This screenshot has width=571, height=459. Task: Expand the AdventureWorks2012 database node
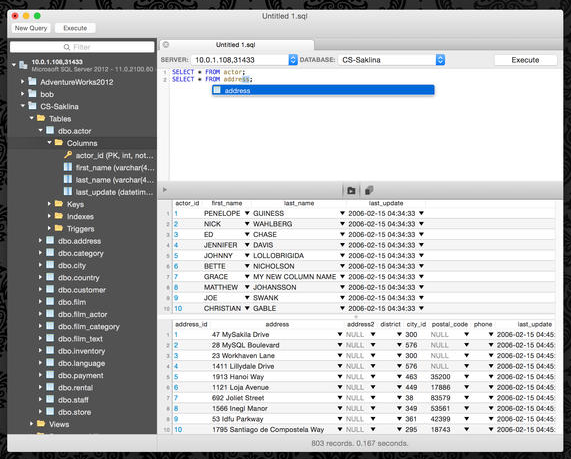pos(23,82)
